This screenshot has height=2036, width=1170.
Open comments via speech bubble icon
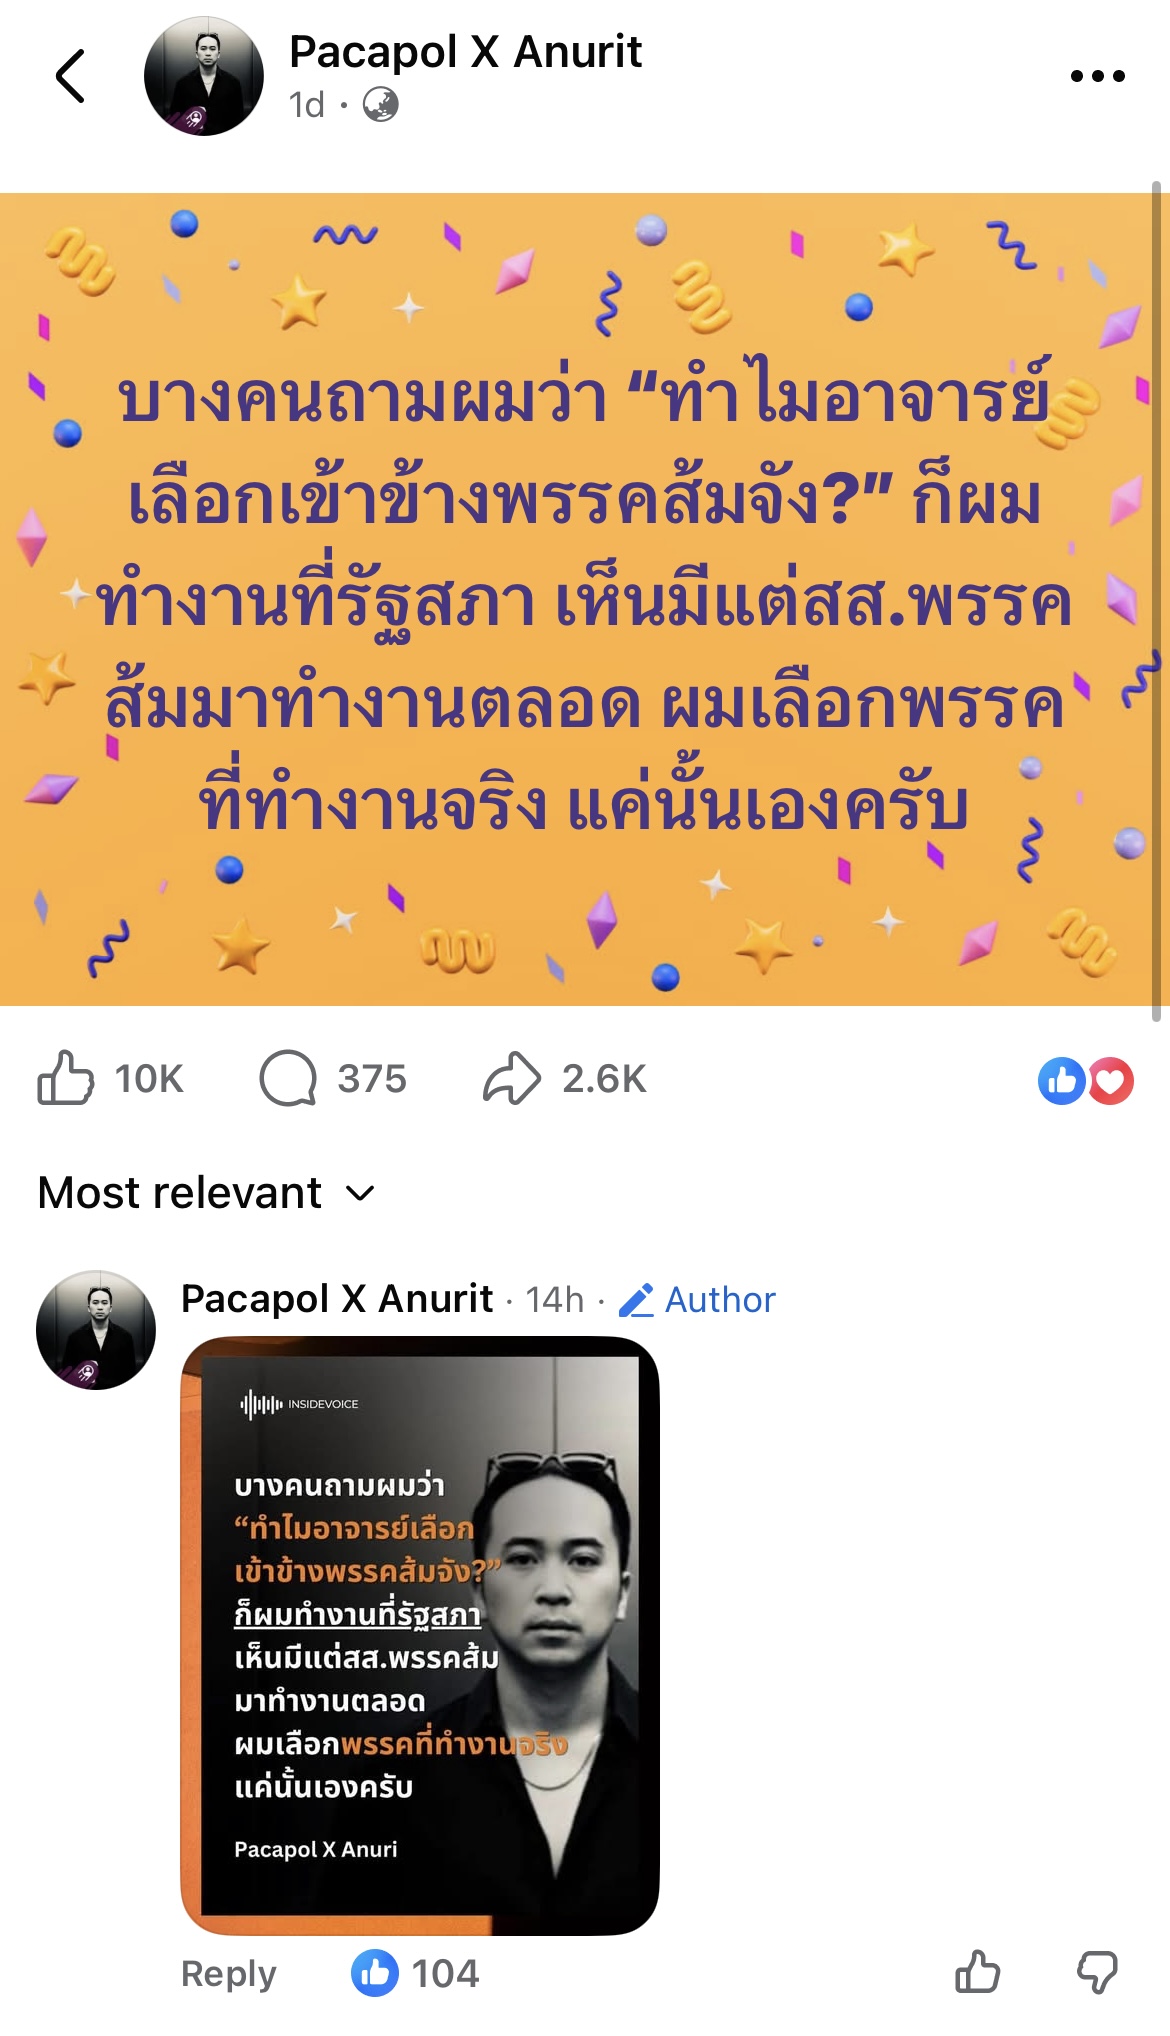[x=288, y=1078]
